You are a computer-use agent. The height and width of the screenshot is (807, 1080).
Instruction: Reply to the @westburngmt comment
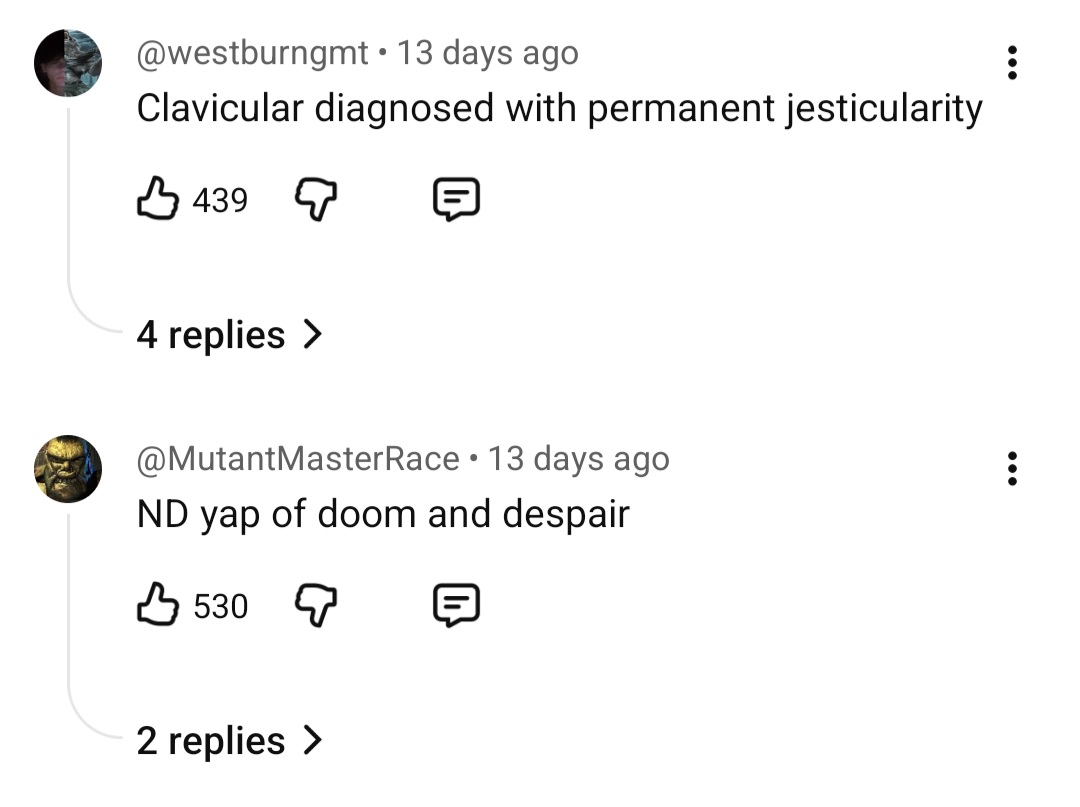456,201
